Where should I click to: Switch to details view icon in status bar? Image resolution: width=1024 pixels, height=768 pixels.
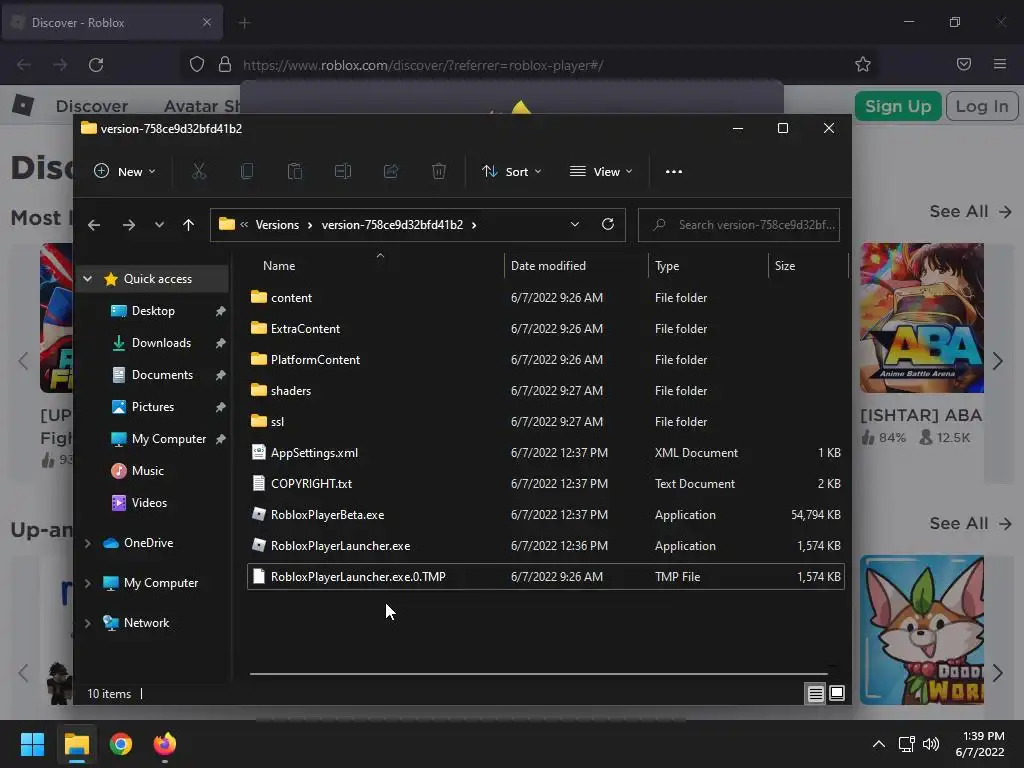[x=816, y=694]
